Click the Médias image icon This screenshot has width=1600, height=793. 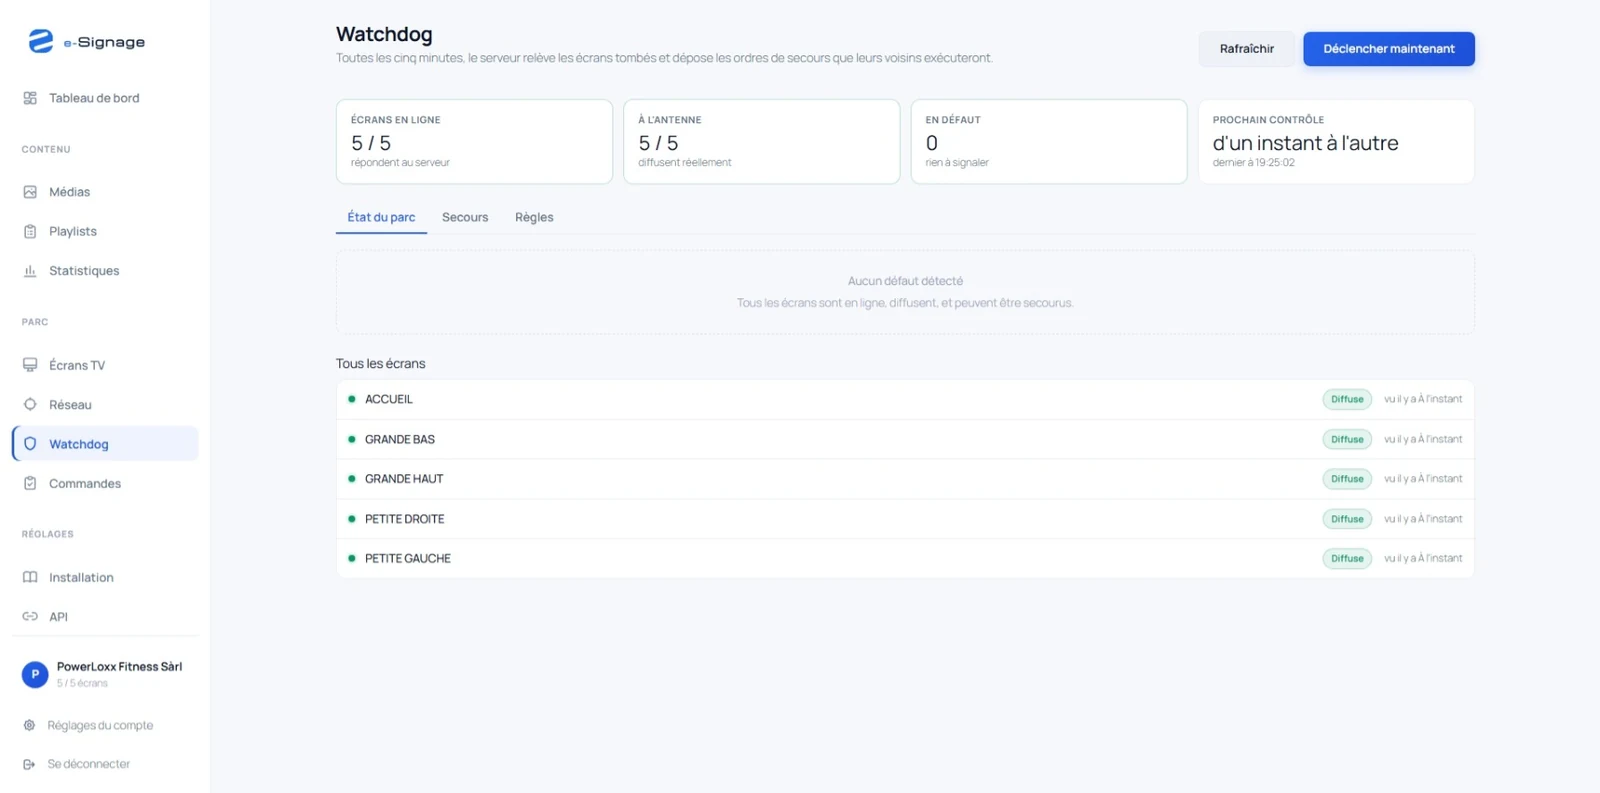tap(30, 192)
